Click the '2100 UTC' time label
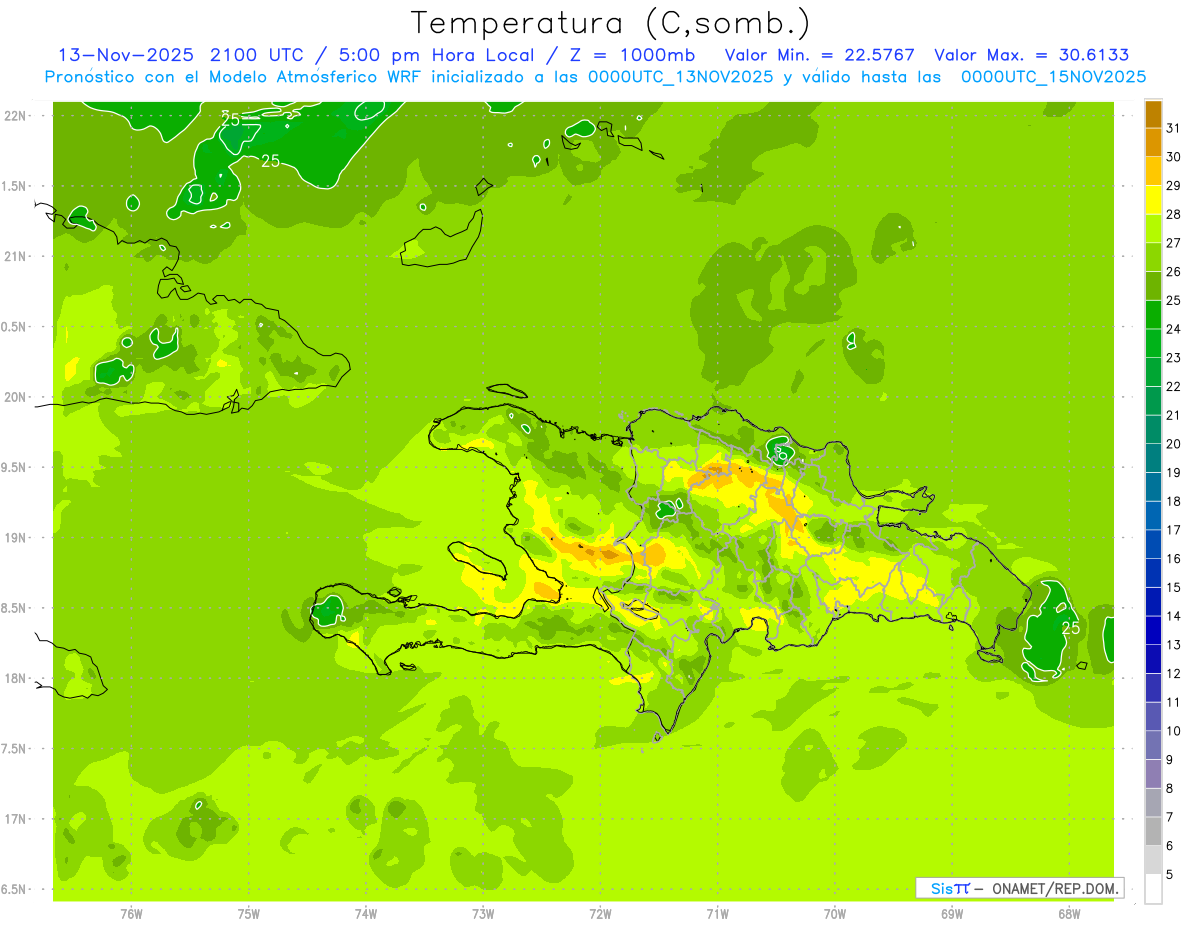This screenshot has width=1200, height=927. (256, 55)
